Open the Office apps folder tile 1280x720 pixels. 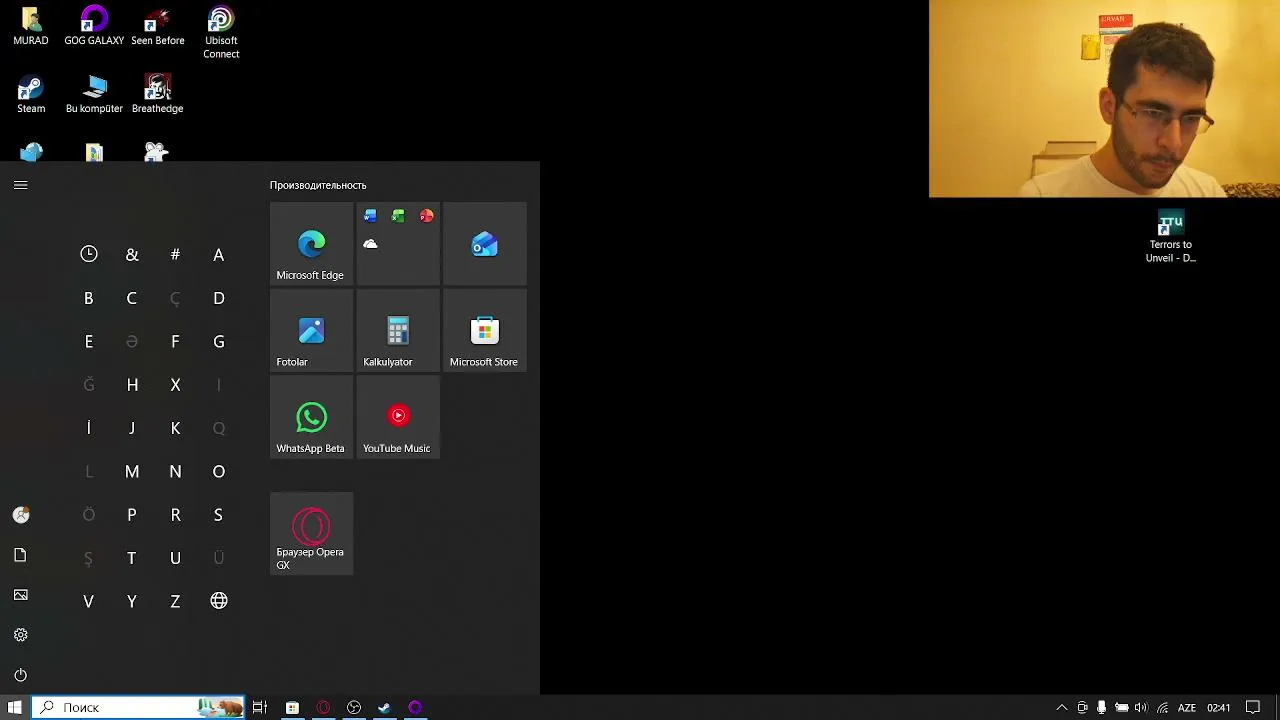coord(398,244)
